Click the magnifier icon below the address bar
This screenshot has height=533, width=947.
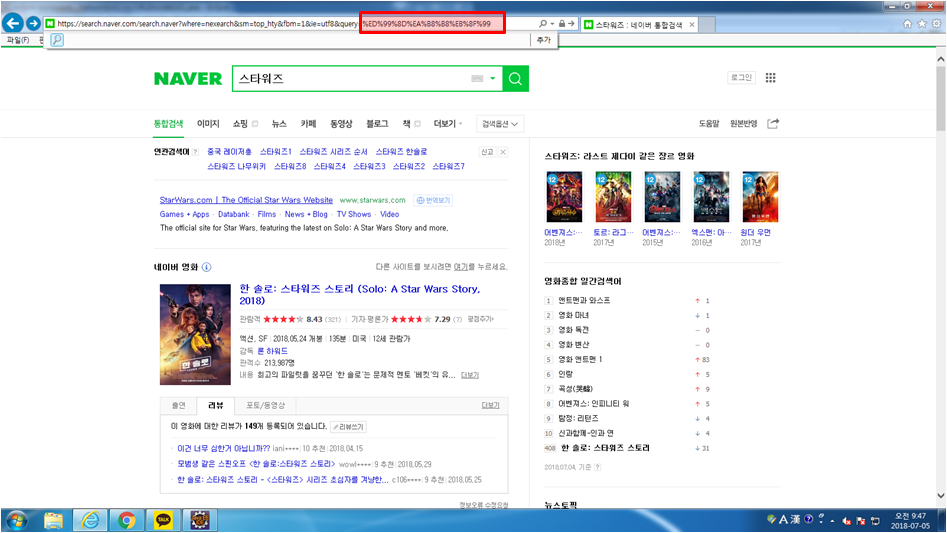tap(57, 40)
